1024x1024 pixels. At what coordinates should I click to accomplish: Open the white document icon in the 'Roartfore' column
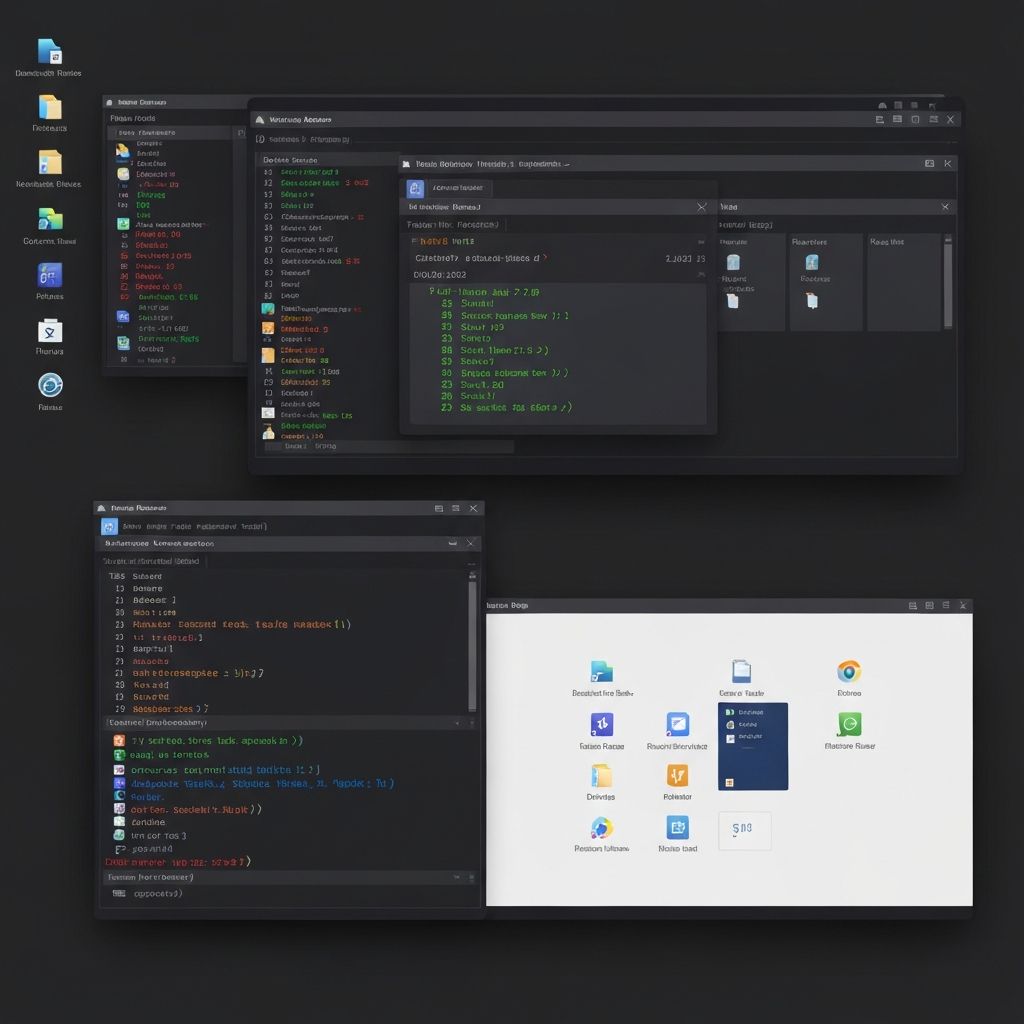tap(812, 301)
